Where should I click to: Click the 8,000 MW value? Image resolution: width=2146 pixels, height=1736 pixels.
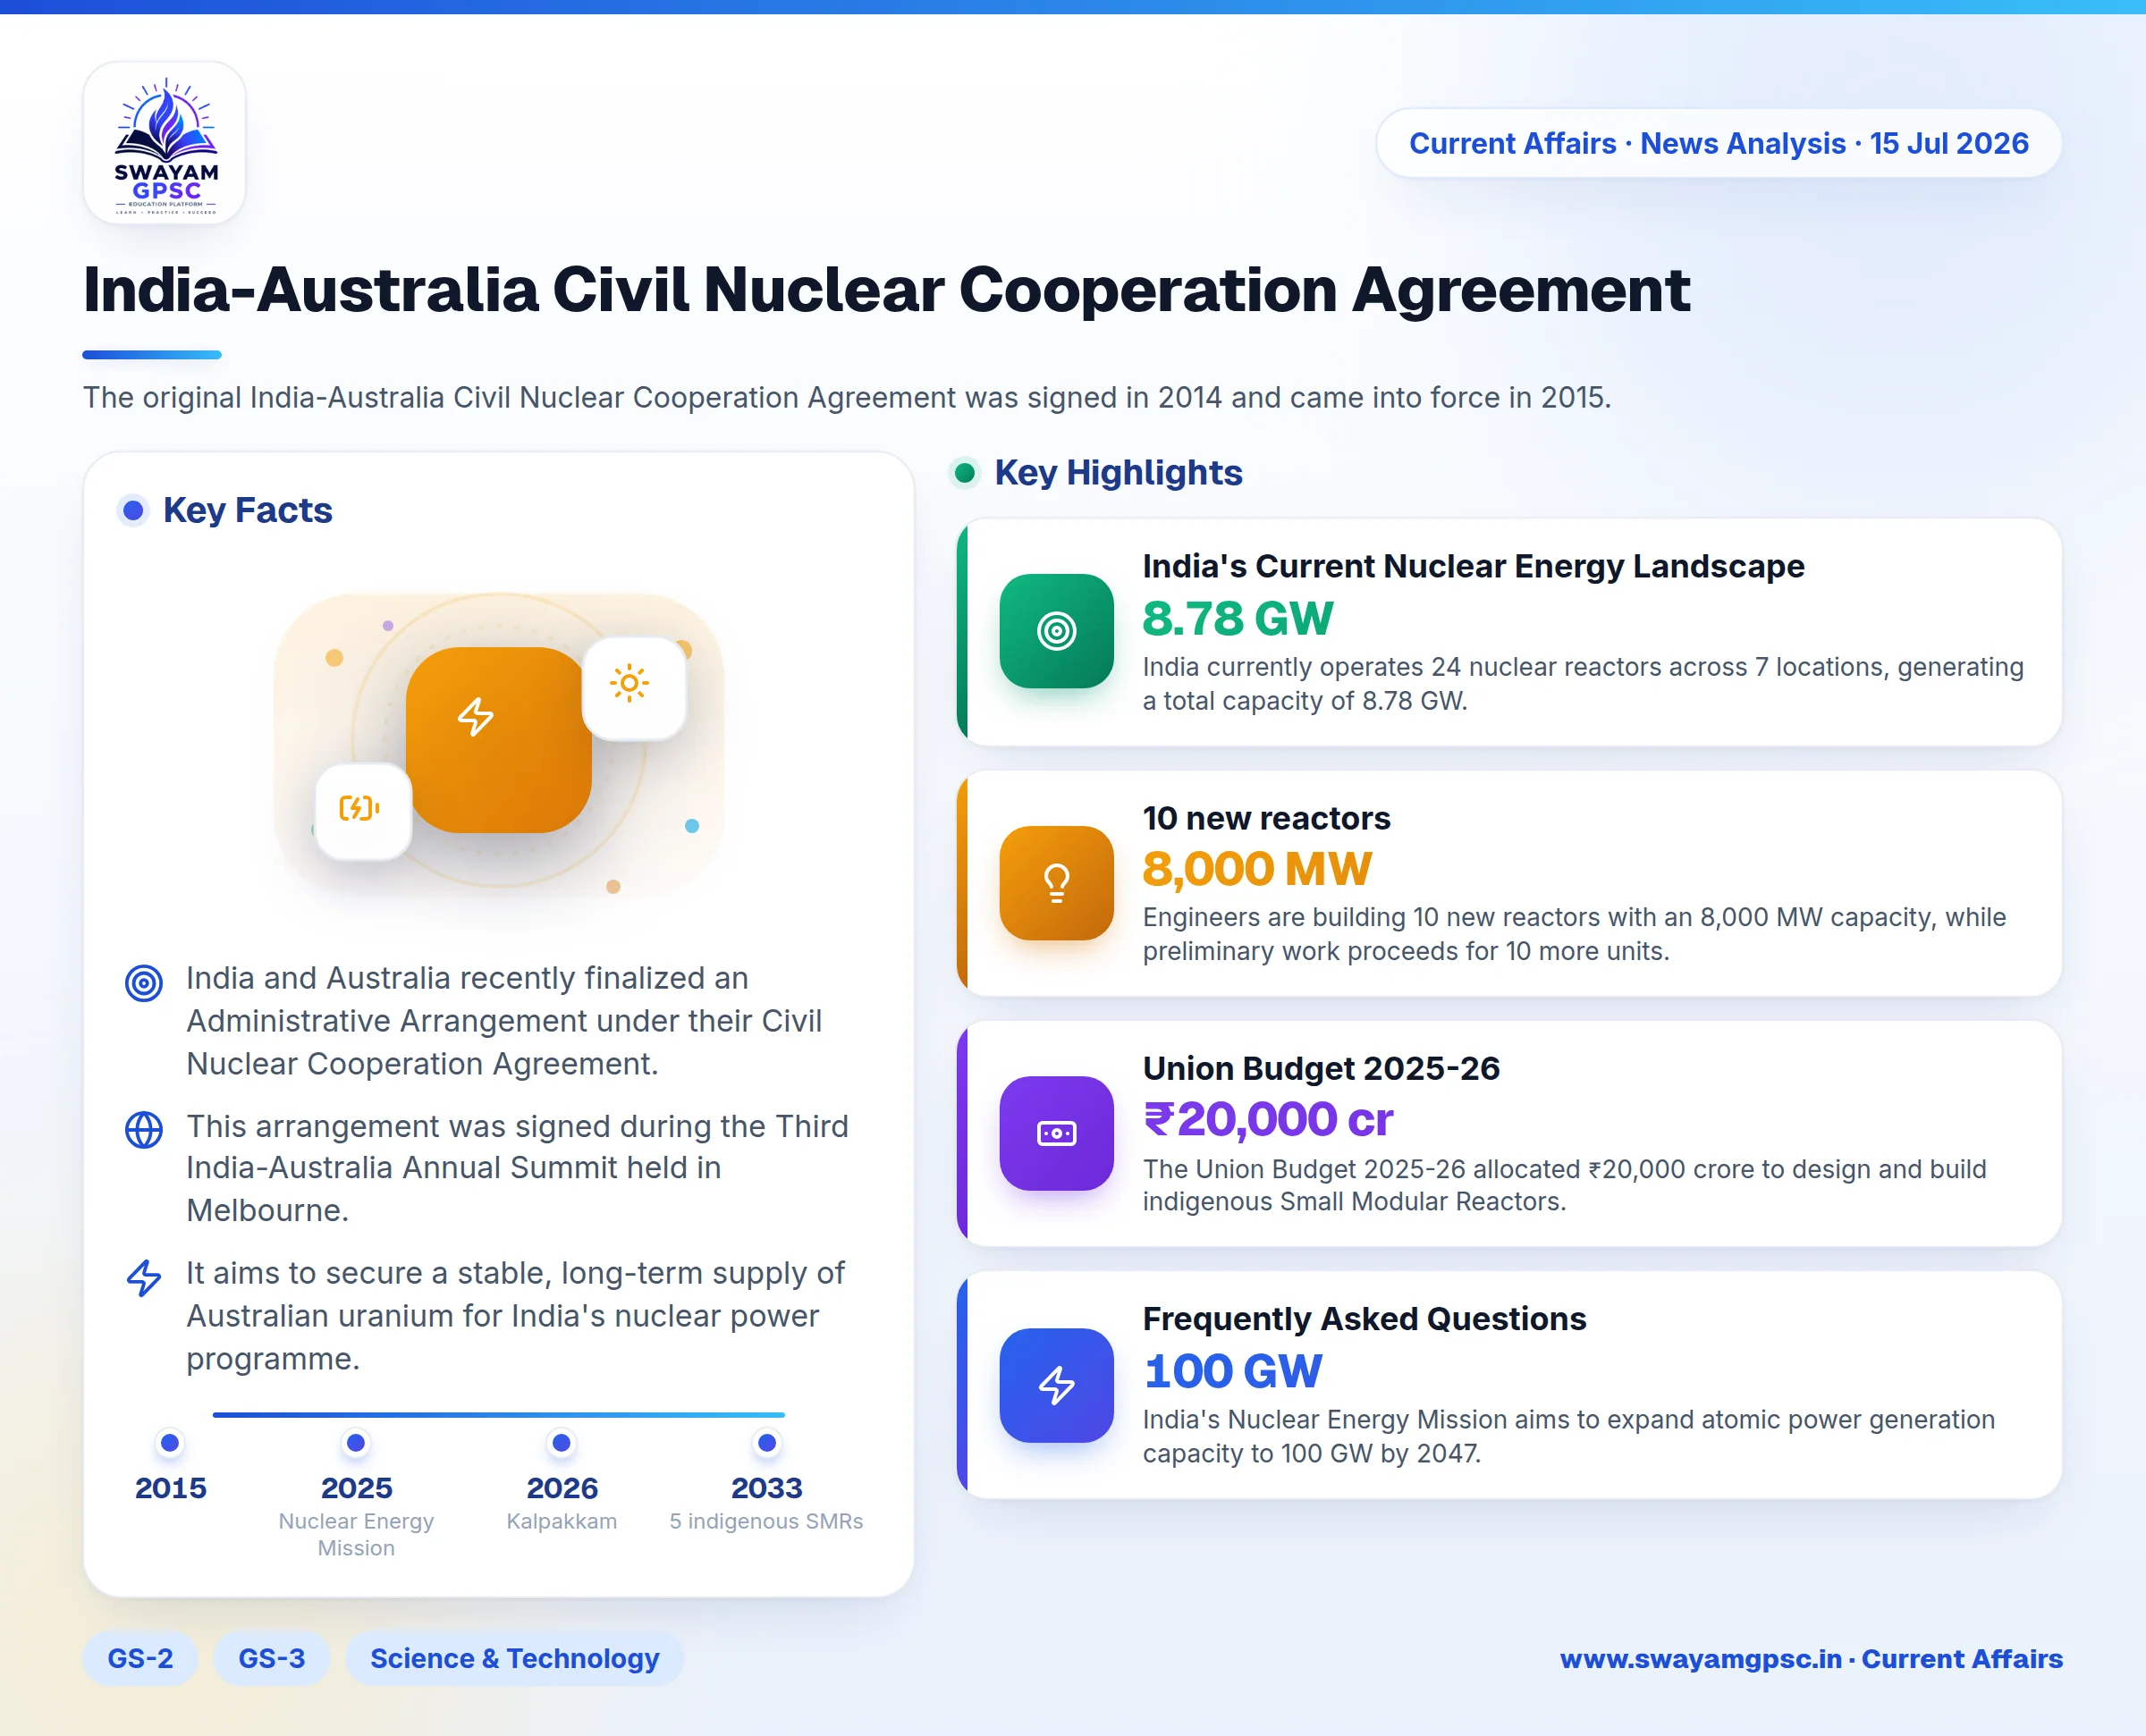click(1256, 868)
